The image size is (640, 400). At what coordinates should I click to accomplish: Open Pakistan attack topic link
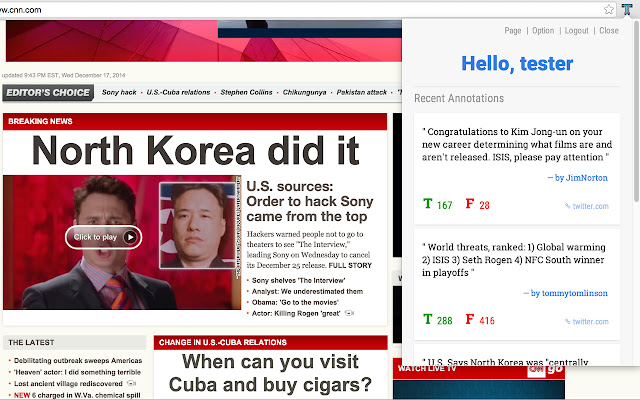pyautogui.click(x=362, y=92)
